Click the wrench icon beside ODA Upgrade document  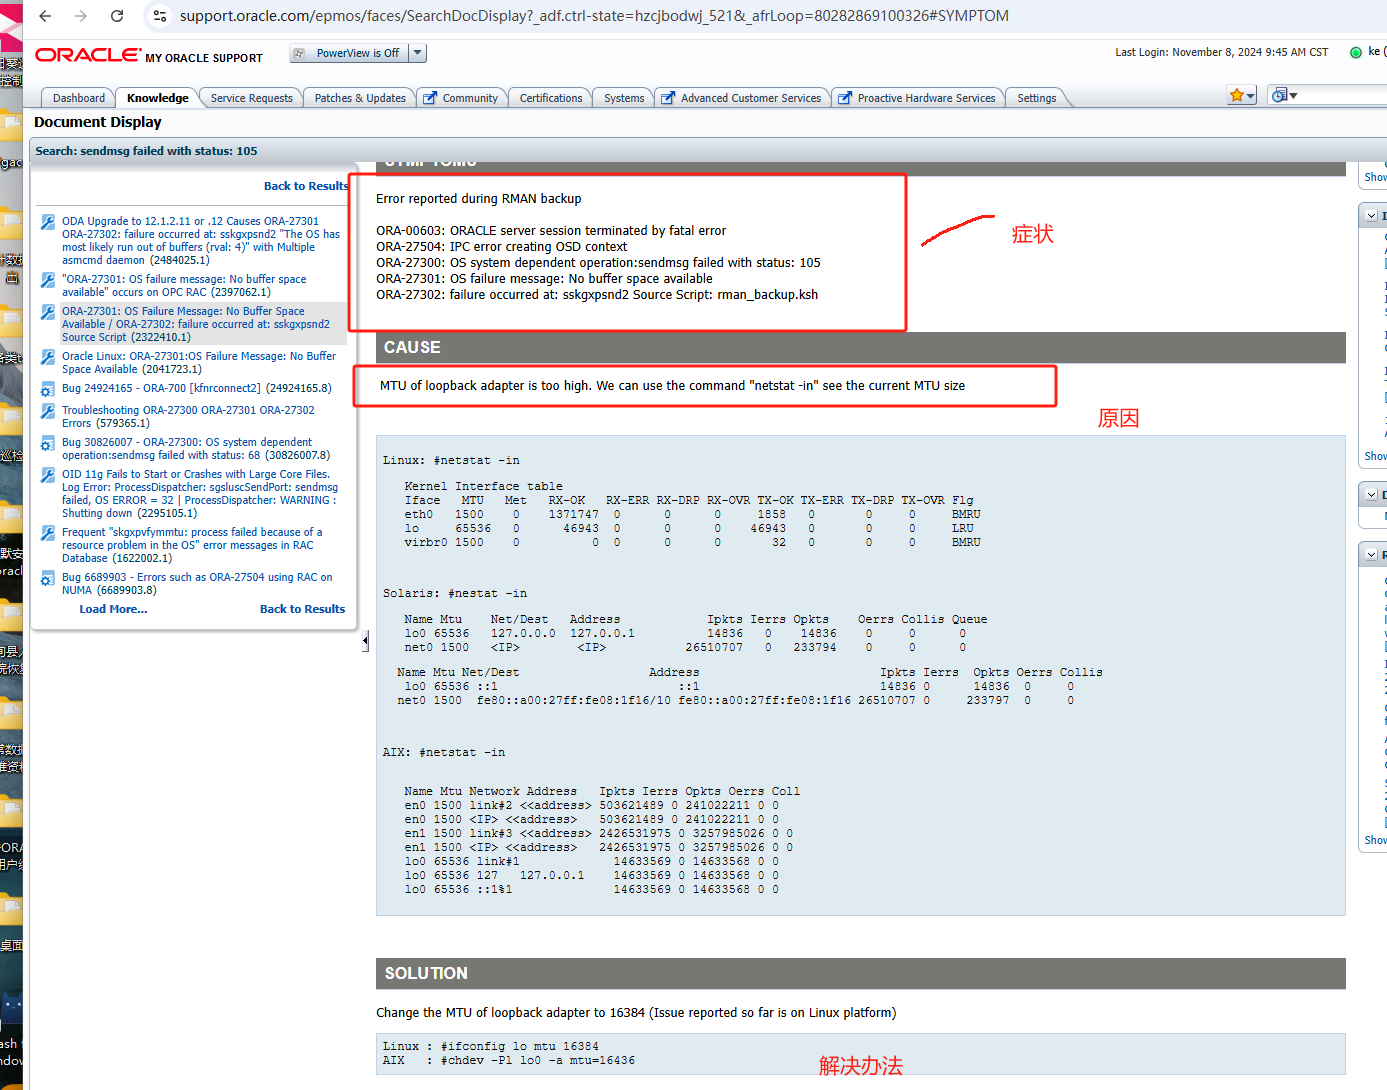[47, 222]
